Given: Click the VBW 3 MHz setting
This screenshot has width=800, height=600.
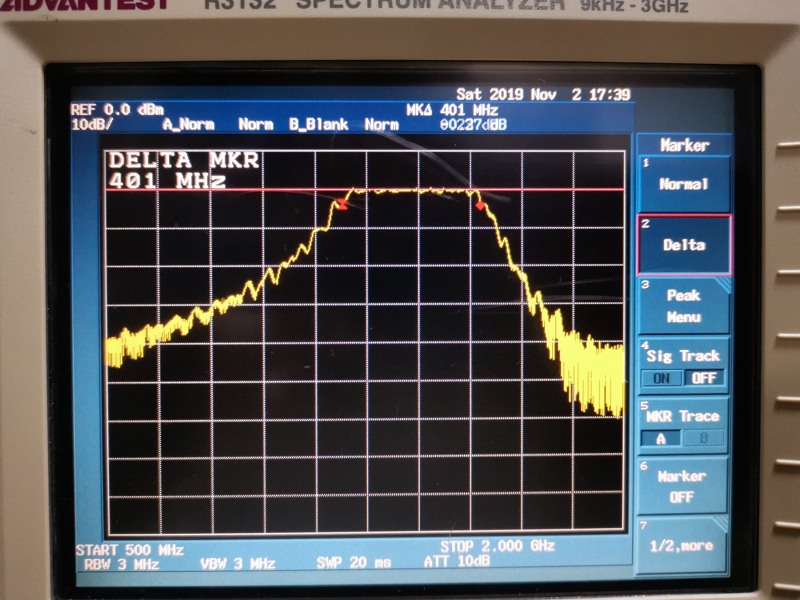Looking at the screenshot, I should pyautogui.click(x=237, y=564).
